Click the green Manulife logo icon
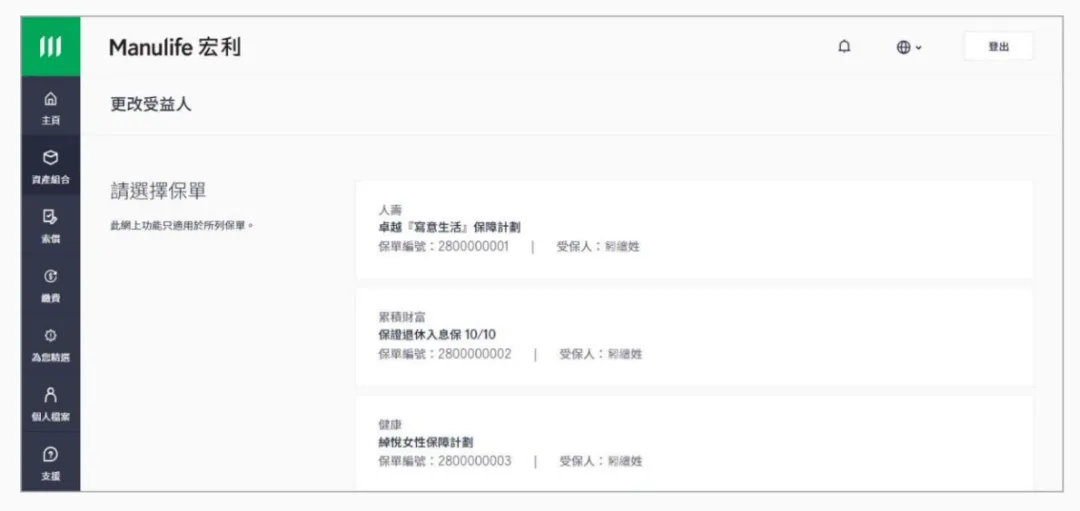Image resolution: width=1080 pixels, height=511 pixels. pos(50,46)
